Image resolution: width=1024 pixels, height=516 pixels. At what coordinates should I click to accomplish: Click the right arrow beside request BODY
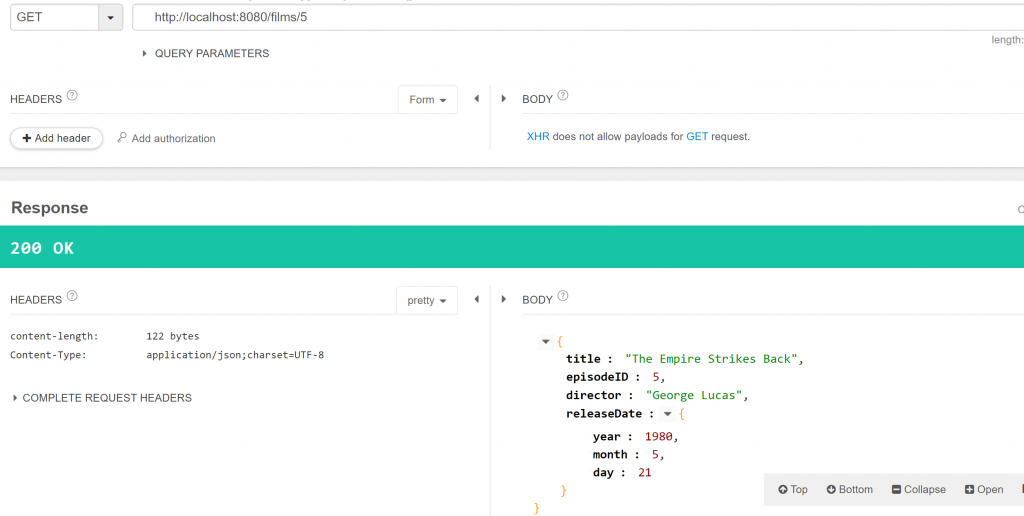click(x=503, y=99)
